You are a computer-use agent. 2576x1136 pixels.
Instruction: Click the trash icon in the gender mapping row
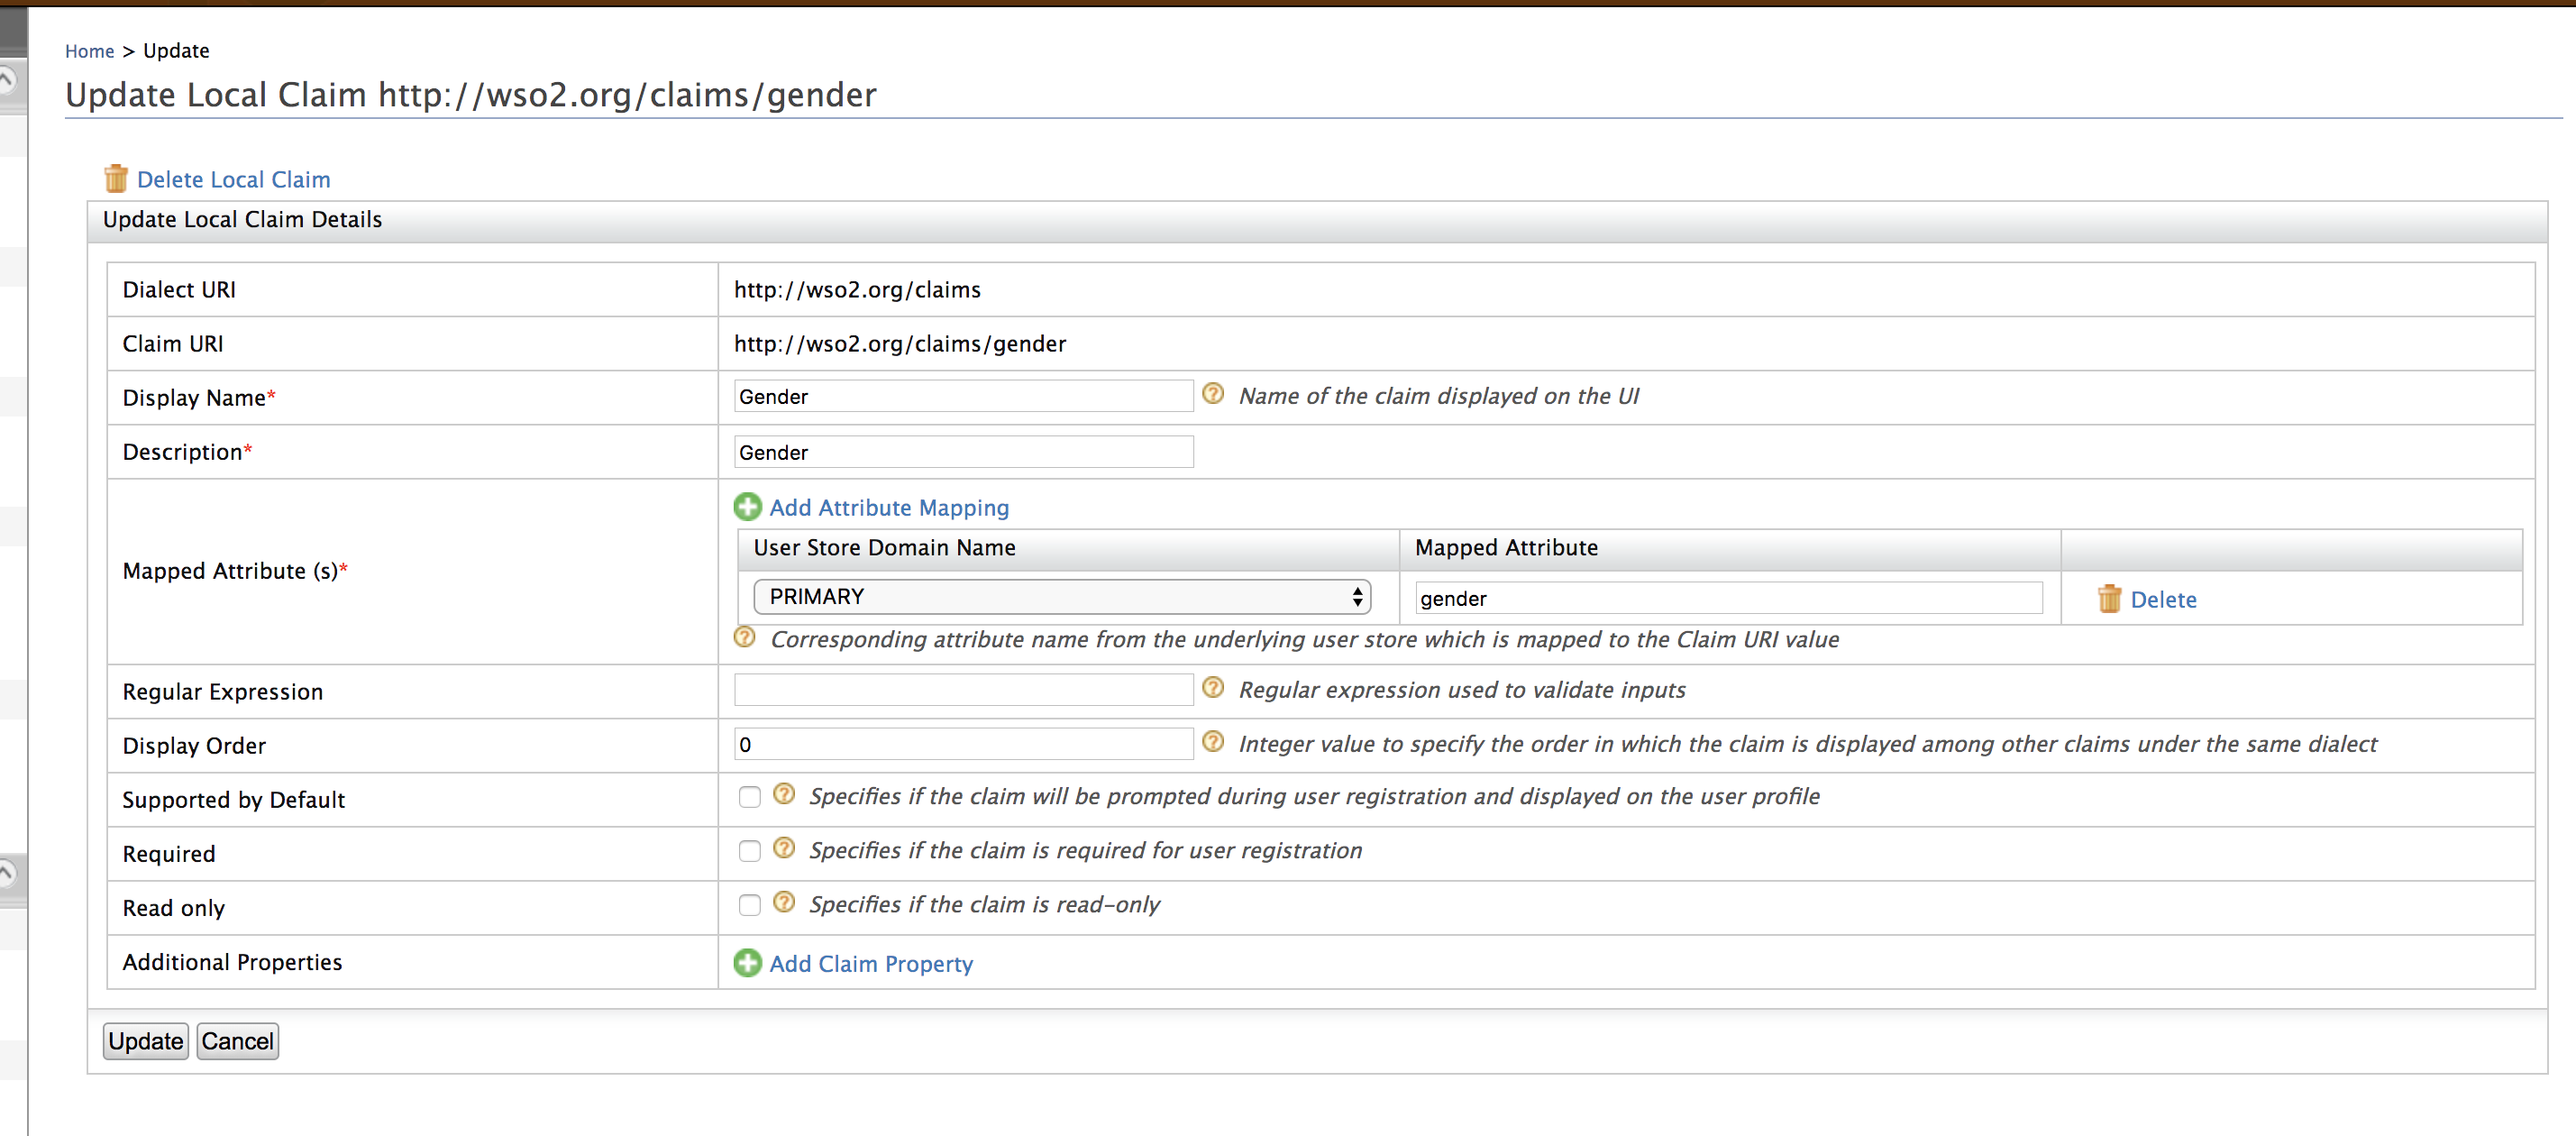click(x=2109, y=599)
